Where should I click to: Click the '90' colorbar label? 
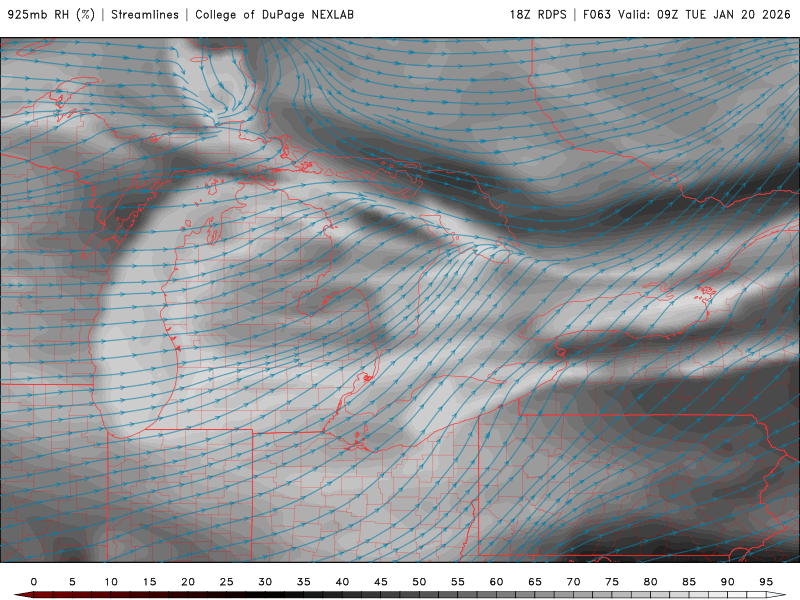[x=728, y=582]
